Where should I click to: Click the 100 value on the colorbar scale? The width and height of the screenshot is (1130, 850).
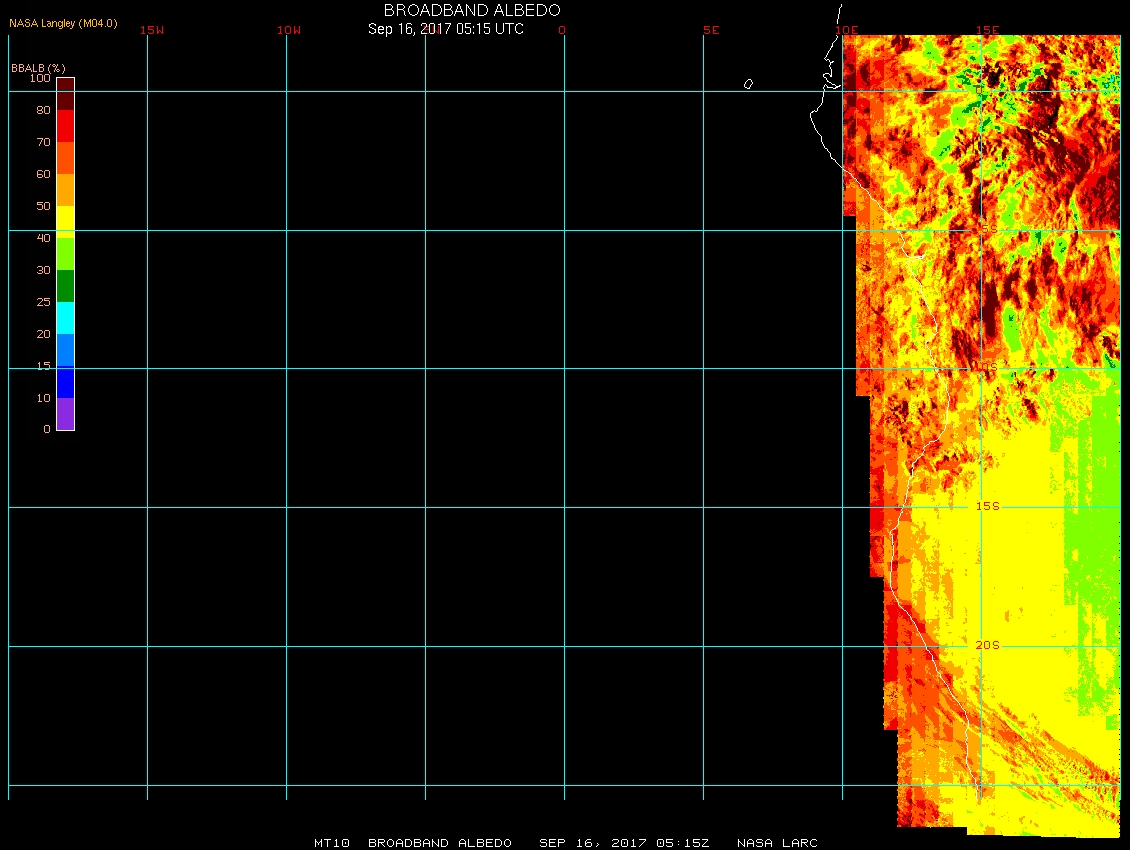(40, 78)
